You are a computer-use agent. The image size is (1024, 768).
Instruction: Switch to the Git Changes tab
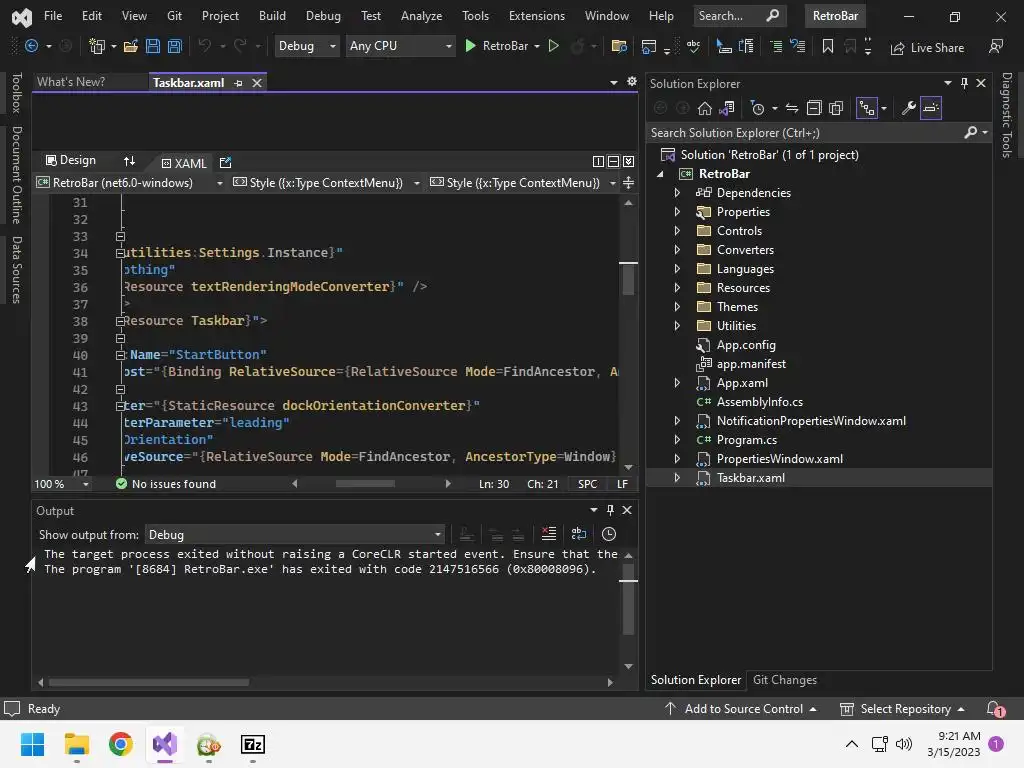pos(785,680)
